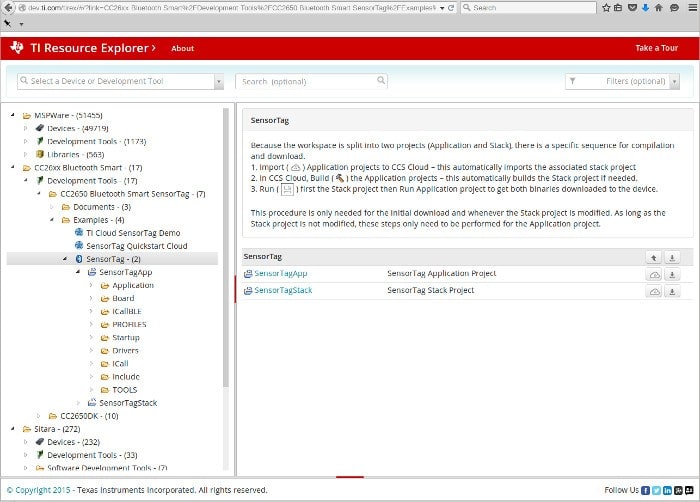The image size is (700, 502).
Task: Open the Filters (optional) dropdown arrow
Action: (x=675, y=81)
